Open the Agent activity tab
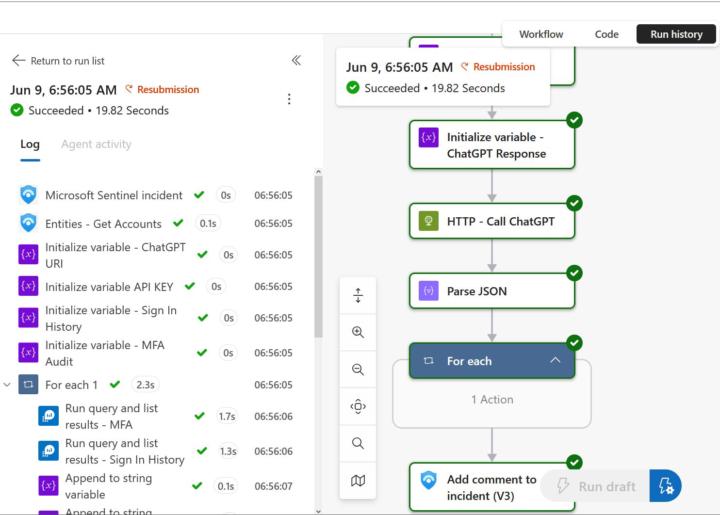The width and height of the screenshot is (720, 515). pos(96,144)
